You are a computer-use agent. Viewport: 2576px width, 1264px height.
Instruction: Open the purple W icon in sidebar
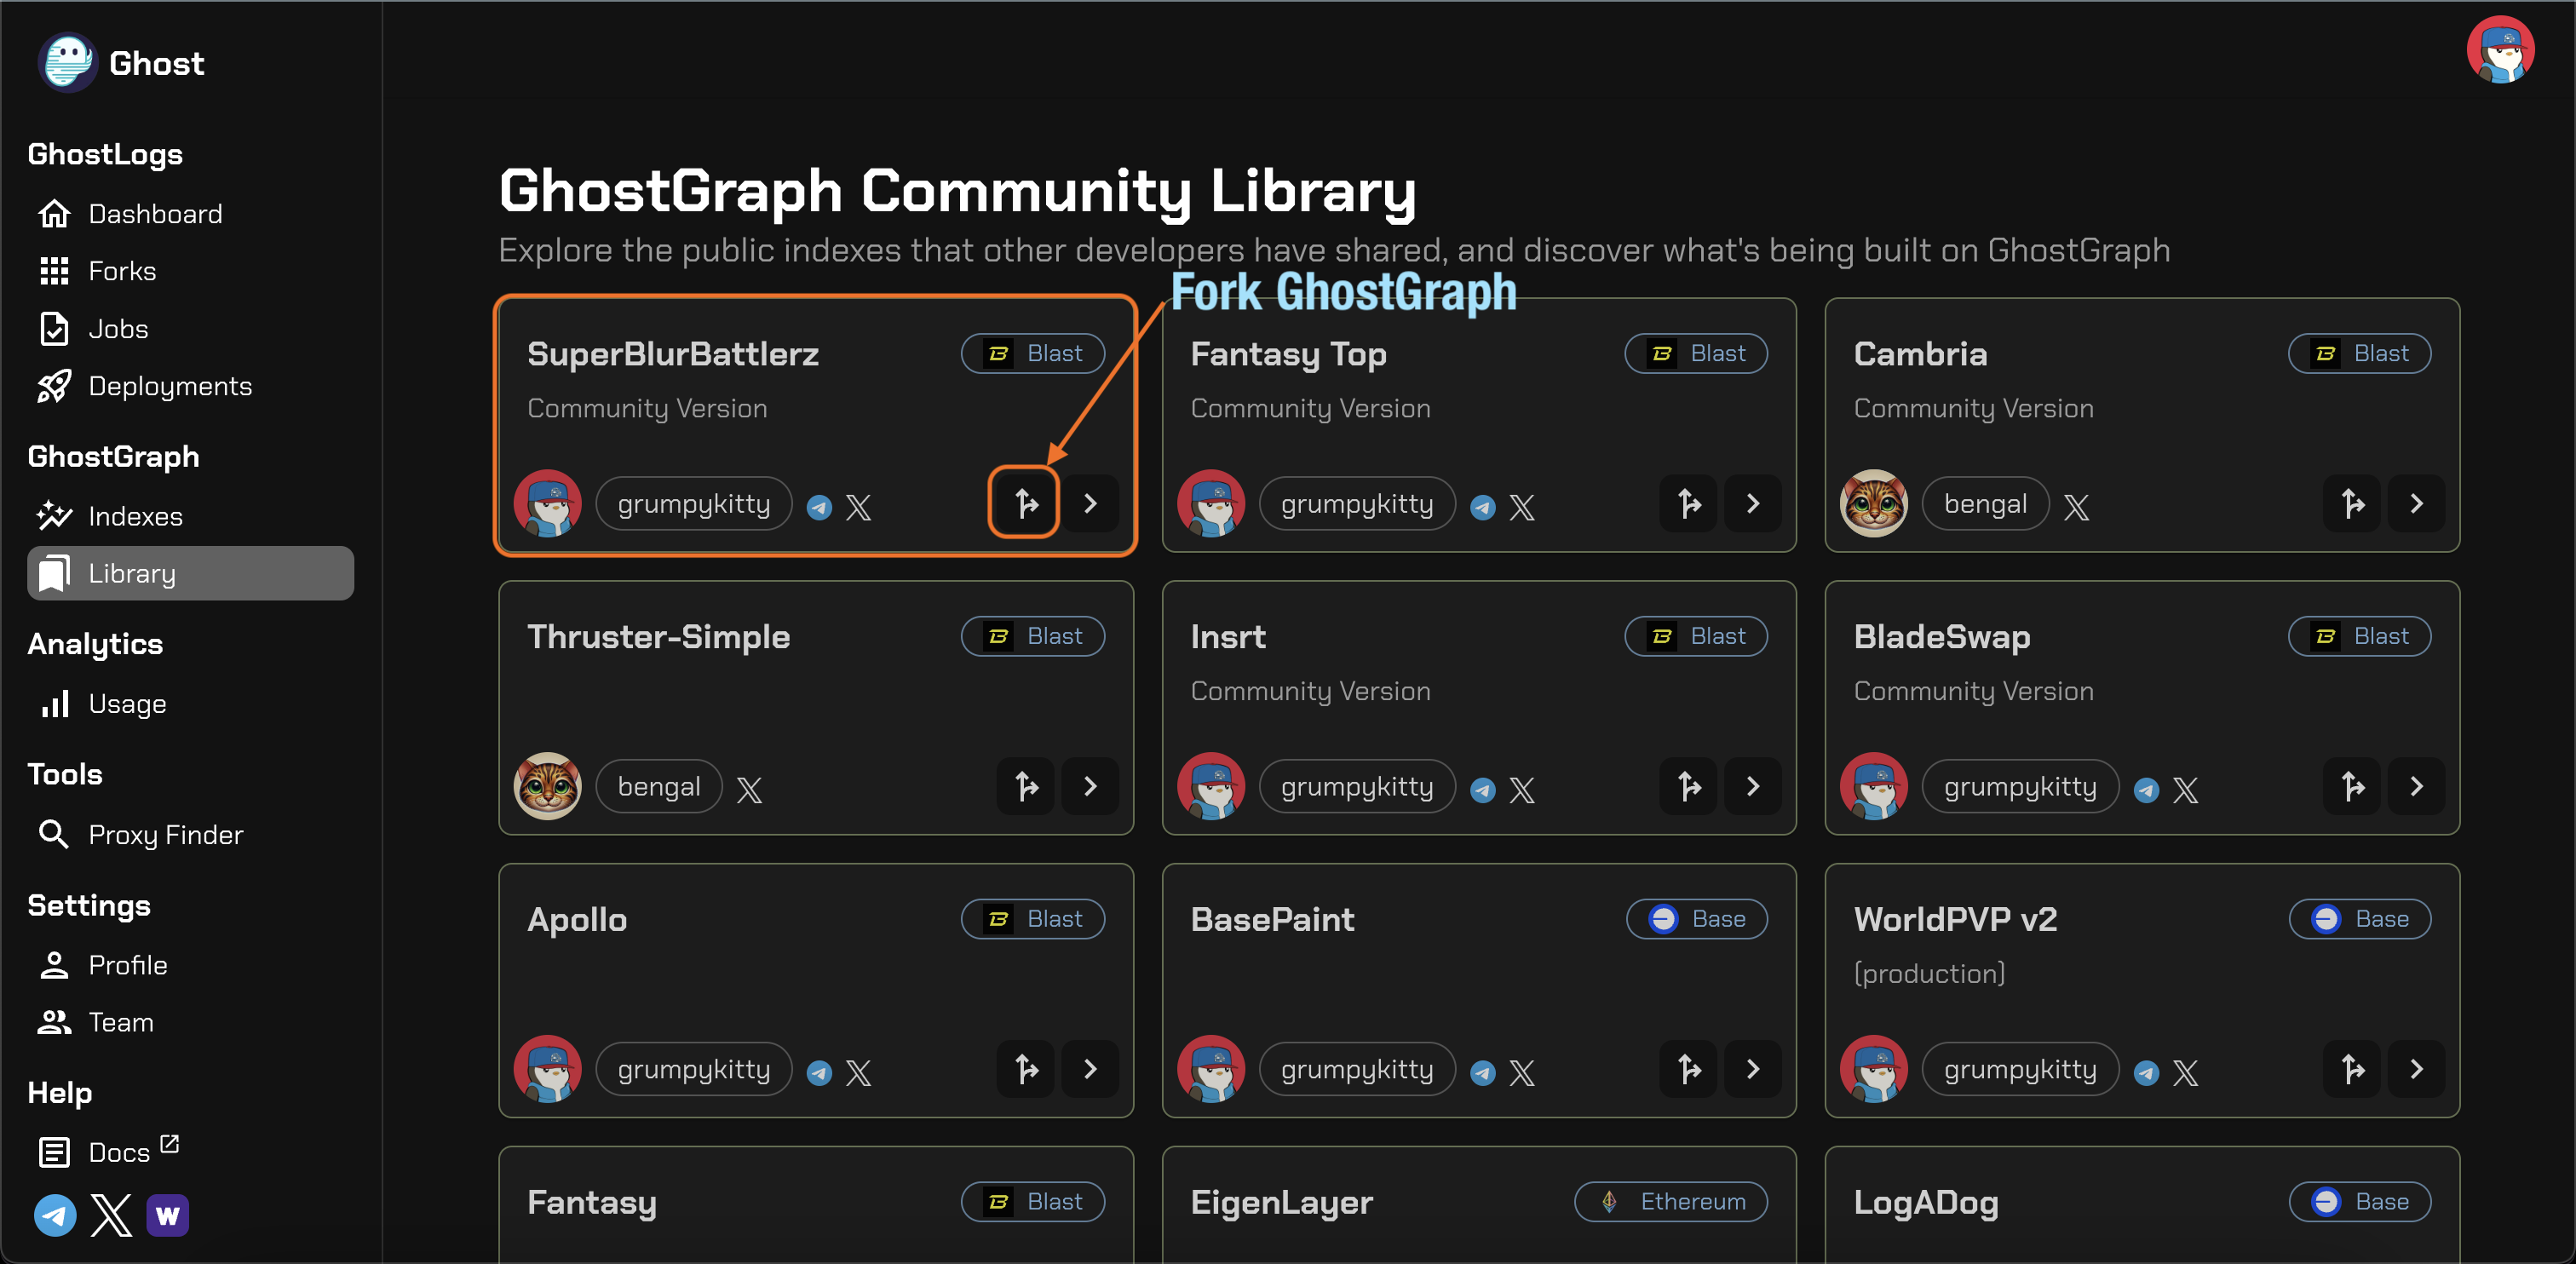point(167,1215)
